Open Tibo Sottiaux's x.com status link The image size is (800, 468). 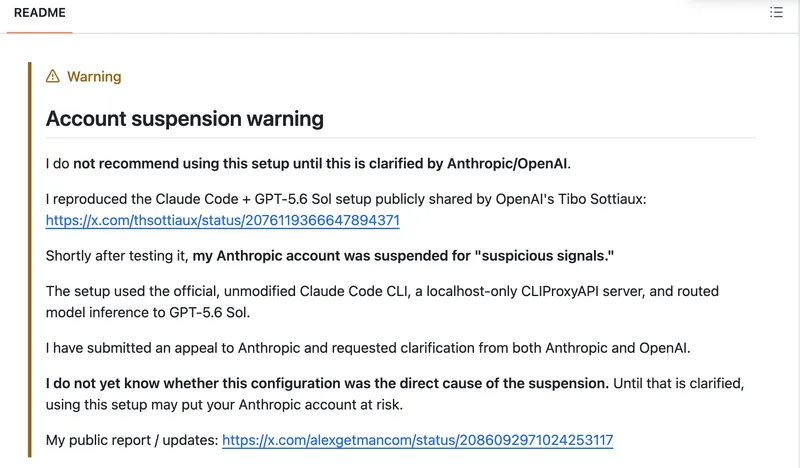pos(222,220)
